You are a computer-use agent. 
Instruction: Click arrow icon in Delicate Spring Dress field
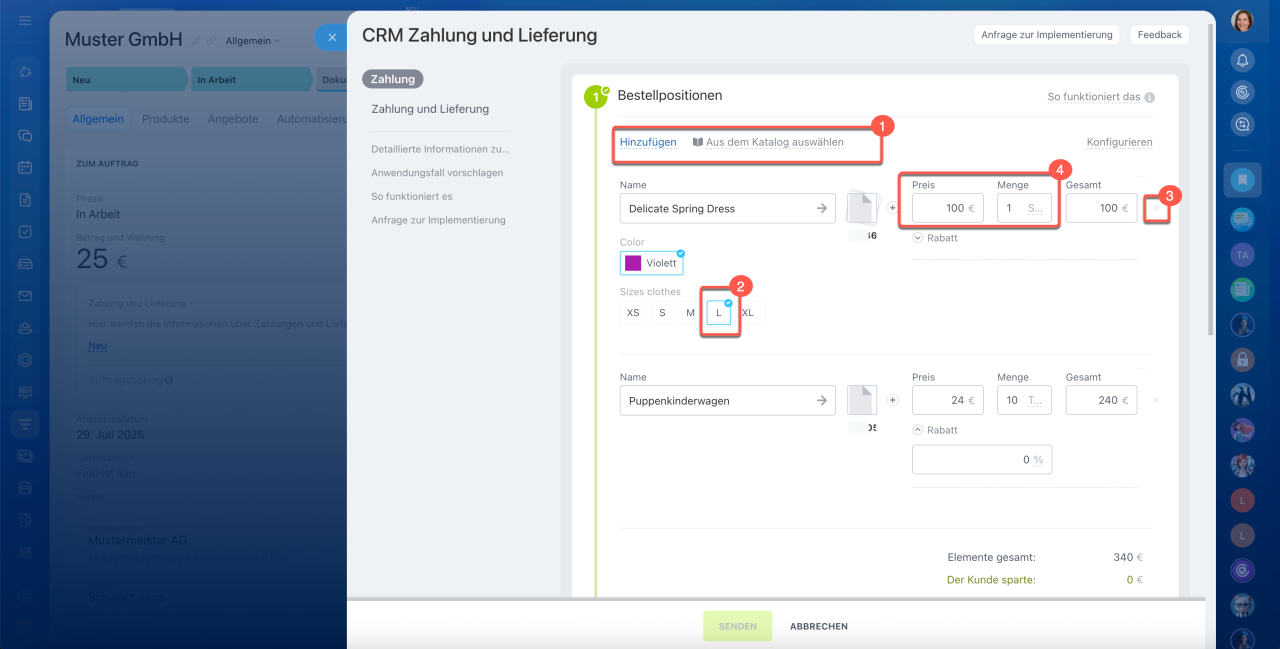coord(821,208)
